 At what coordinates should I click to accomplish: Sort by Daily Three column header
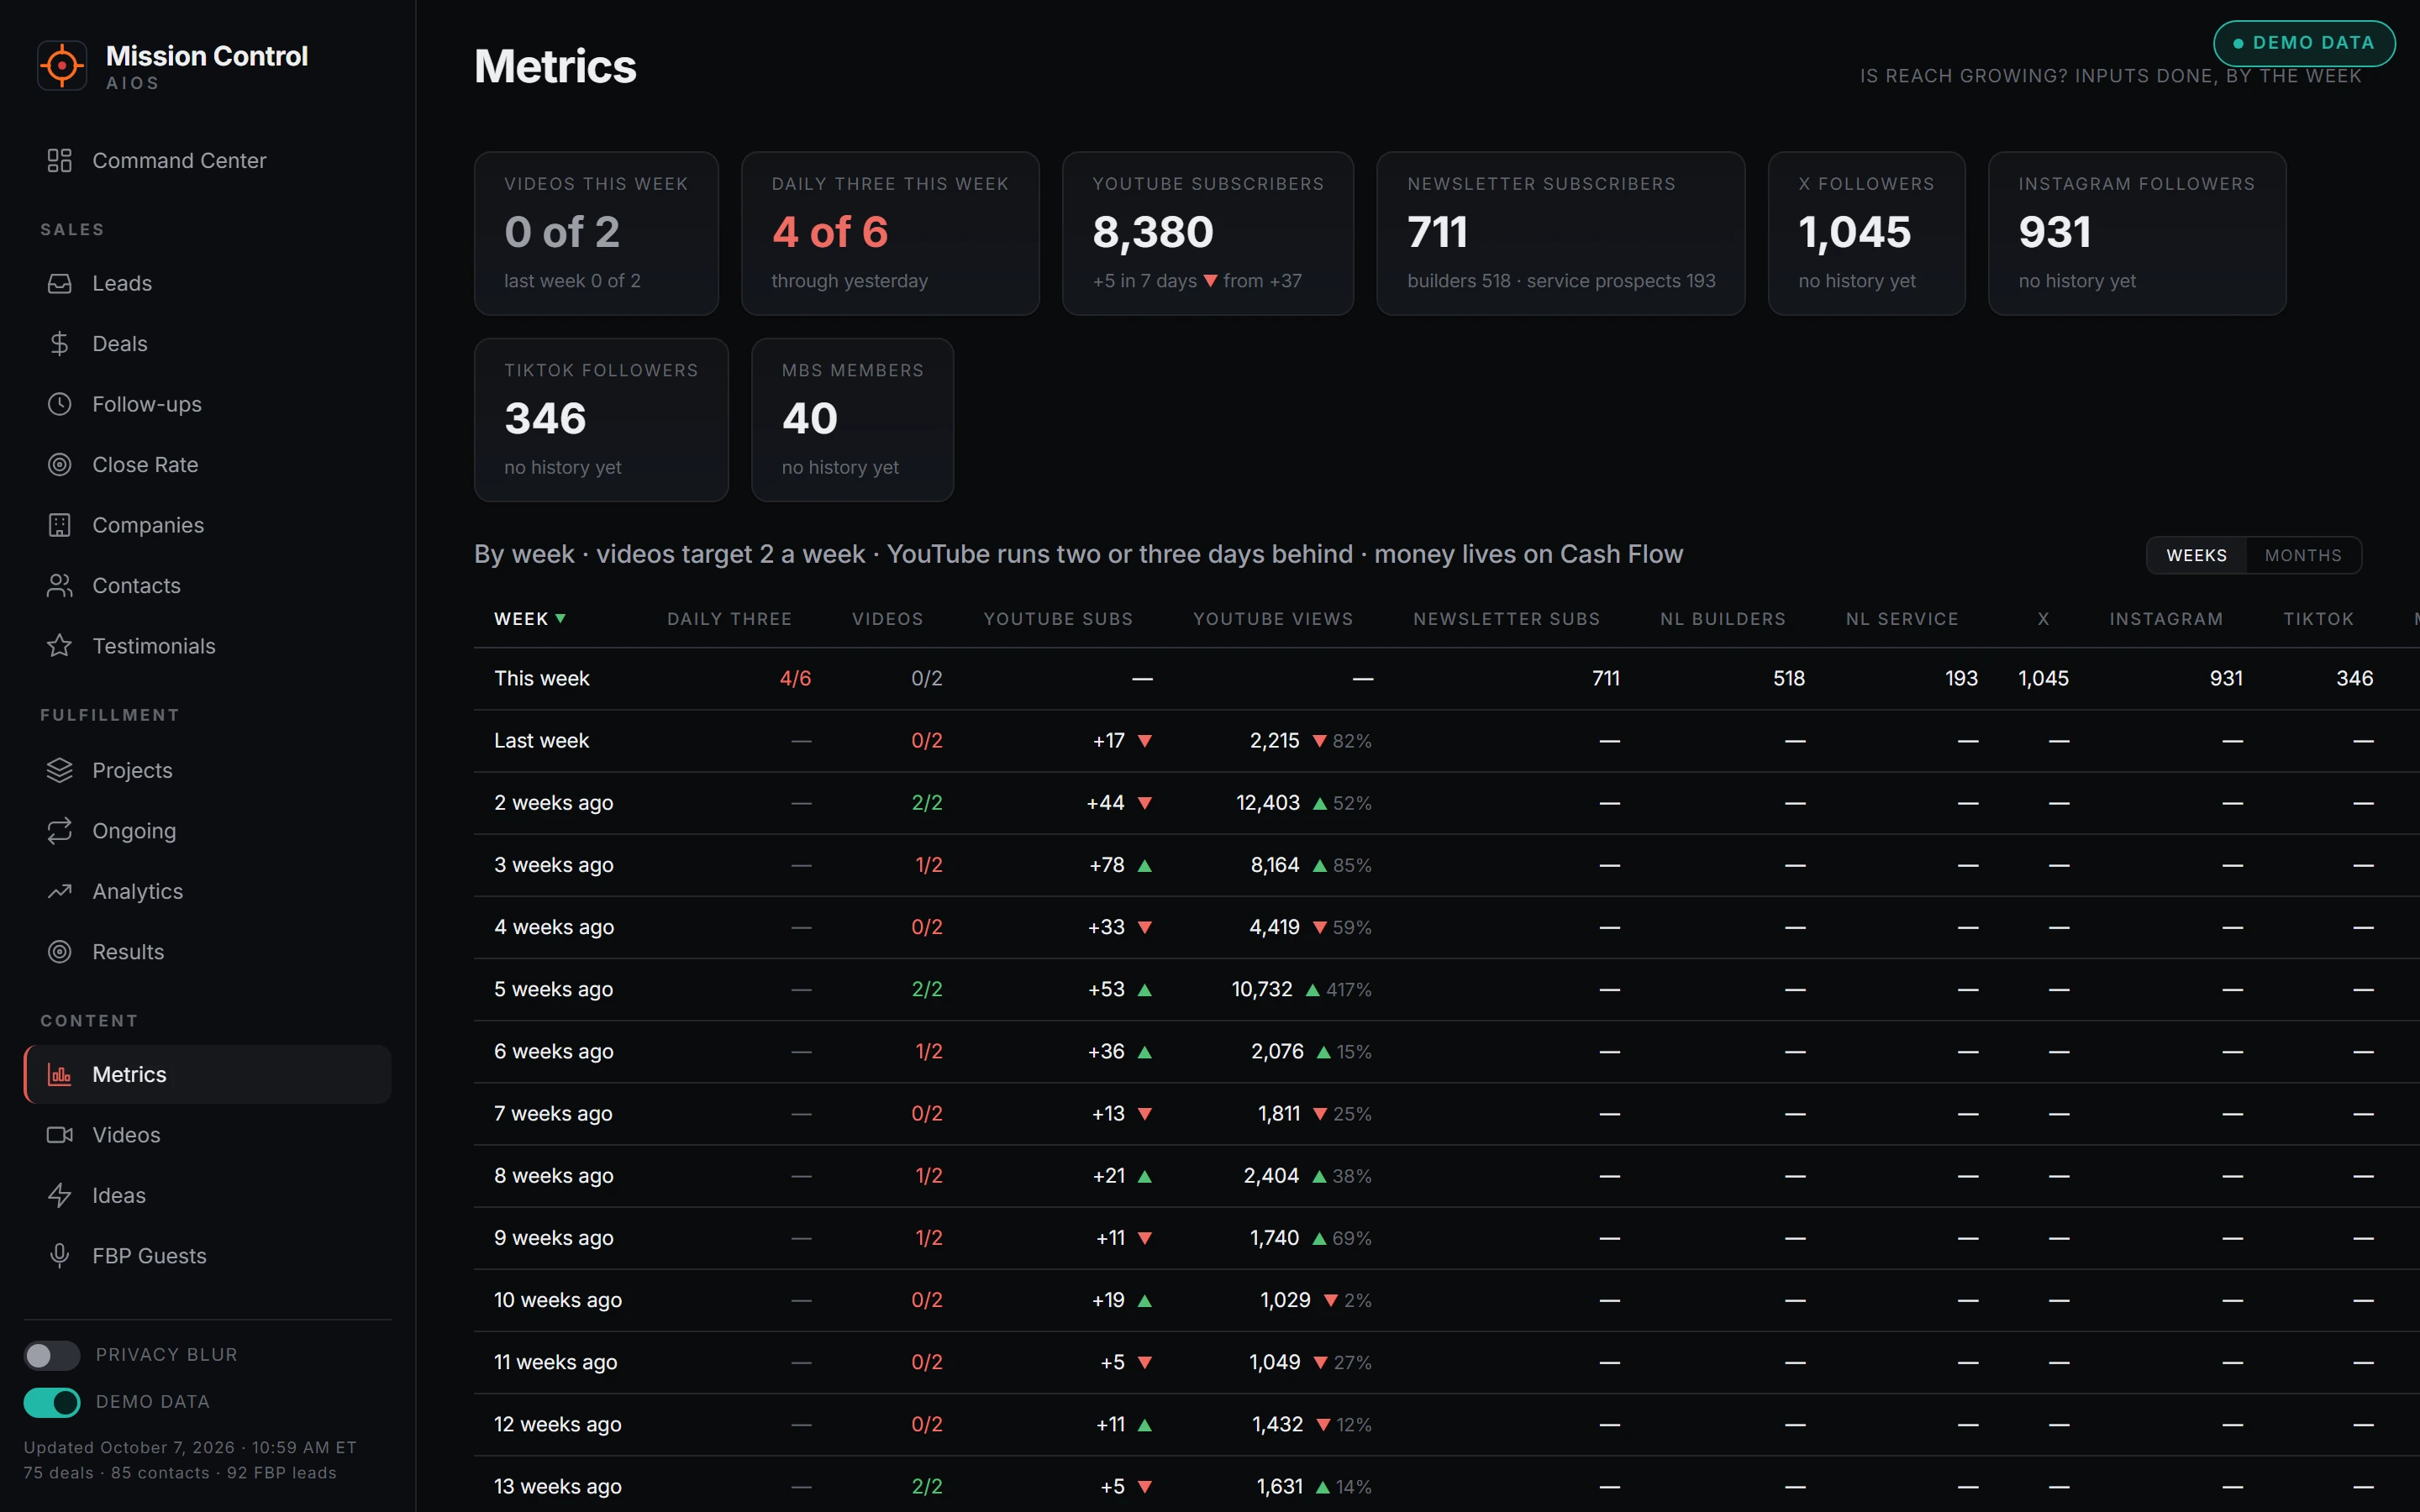[729, 619]
